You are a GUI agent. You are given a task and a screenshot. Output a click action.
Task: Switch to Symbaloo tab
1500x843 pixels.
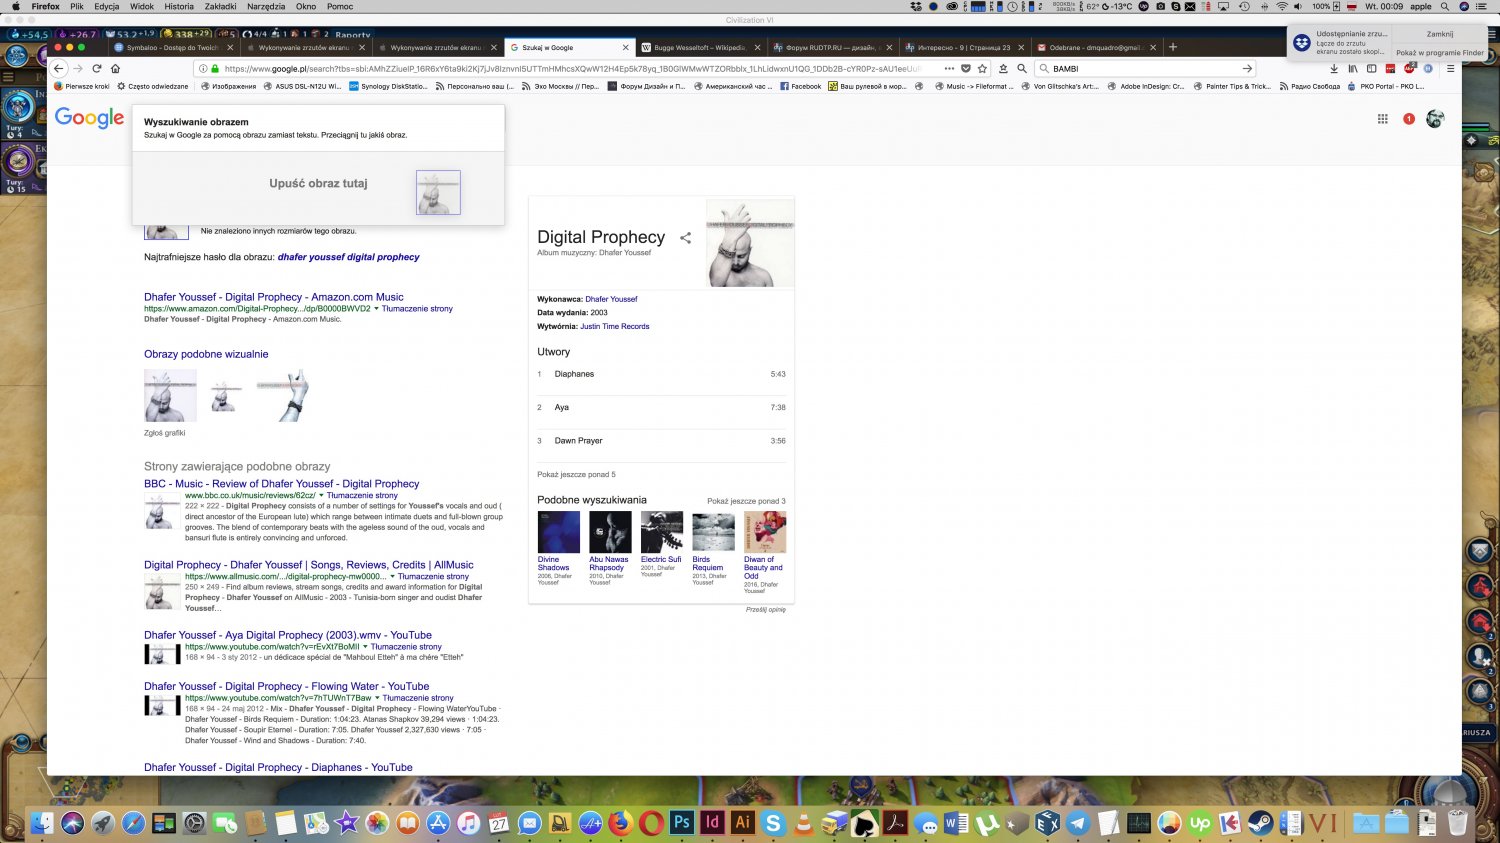click(172, 47)
